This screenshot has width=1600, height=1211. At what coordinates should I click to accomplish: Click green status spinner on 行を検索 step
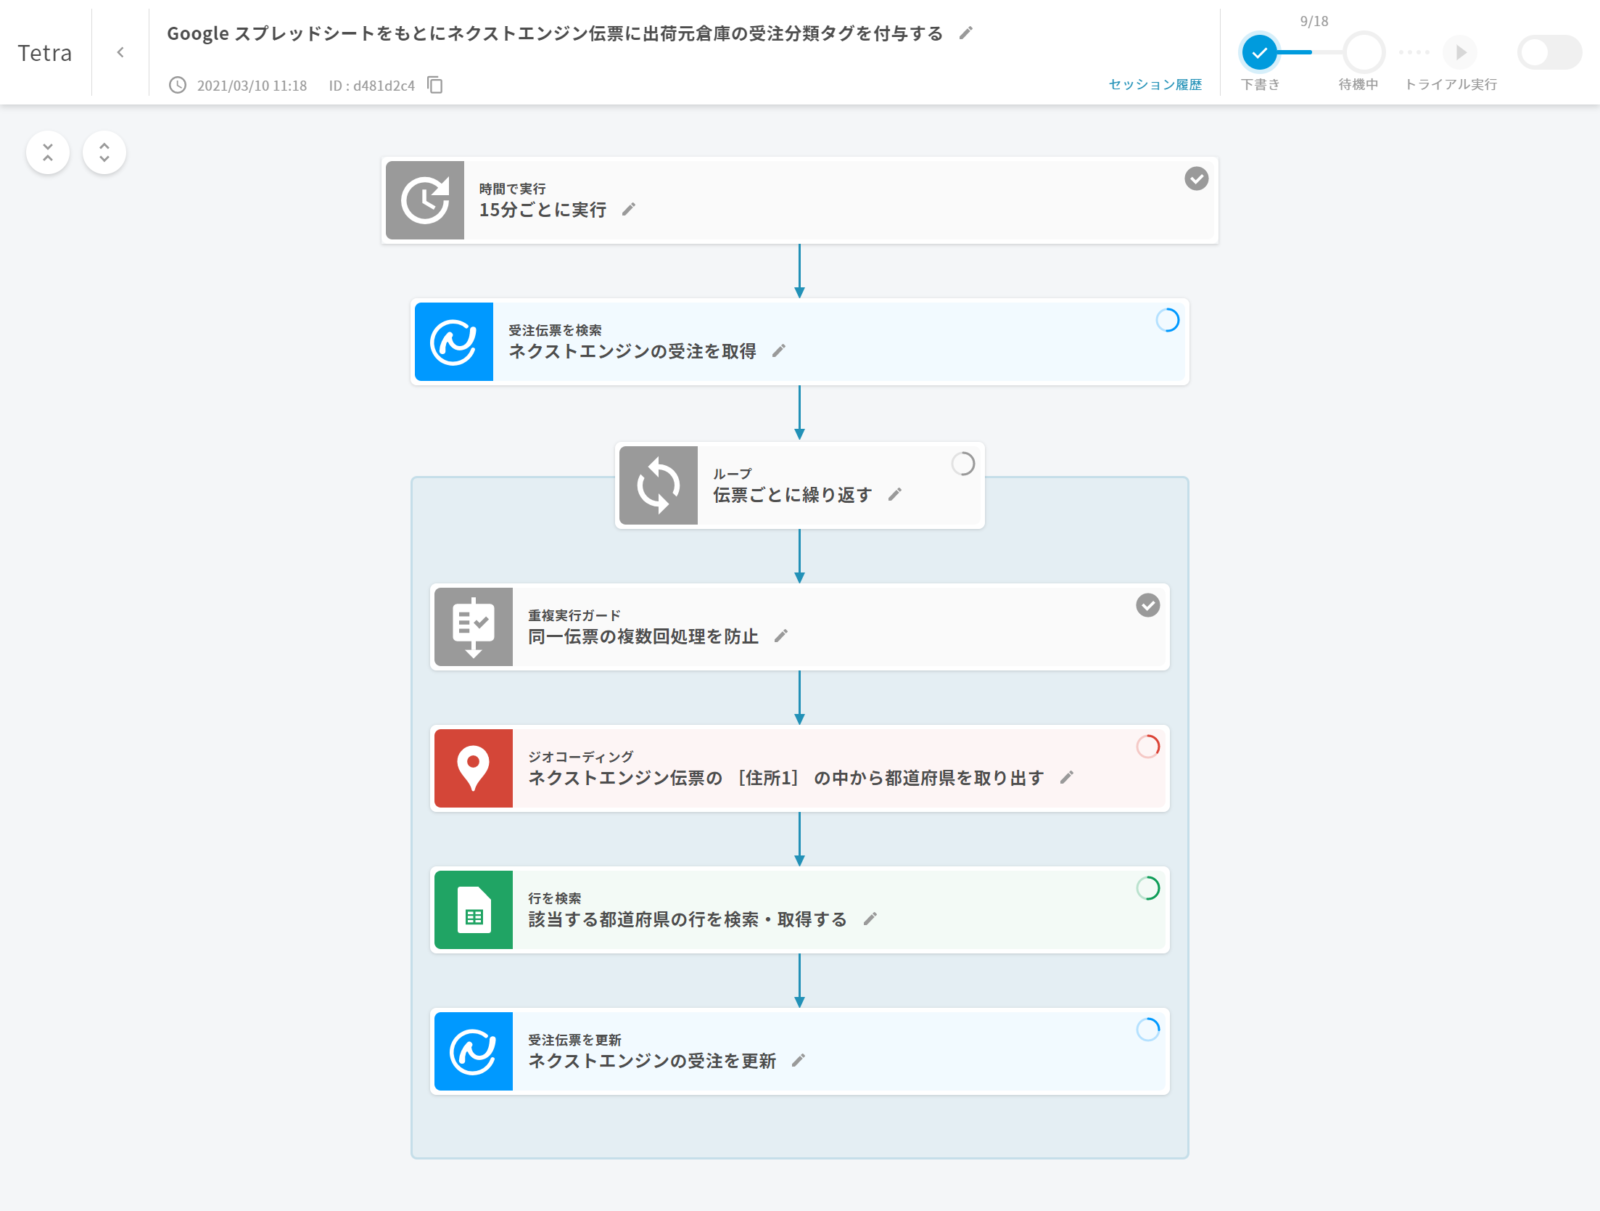click(1148, 888)
